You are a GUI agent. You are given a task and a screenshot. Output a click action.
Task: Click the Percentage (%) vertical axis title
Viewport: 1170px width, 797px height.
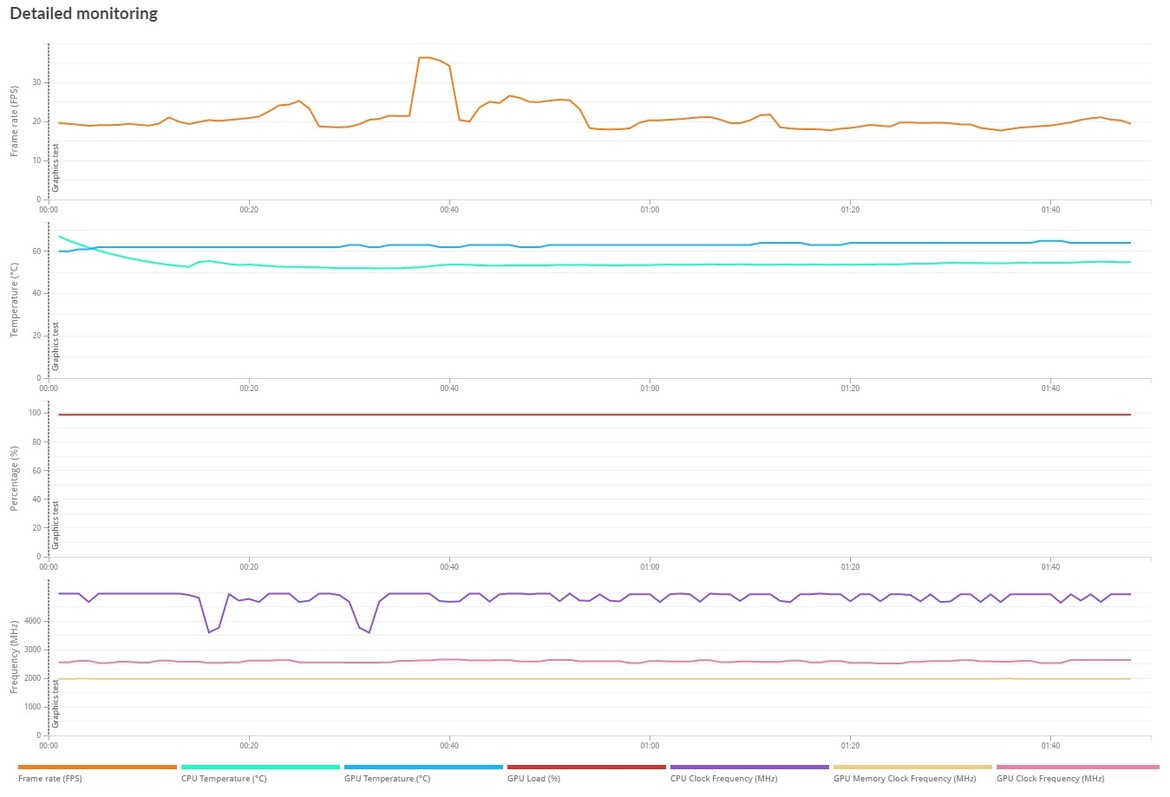[x=14, y=478]
